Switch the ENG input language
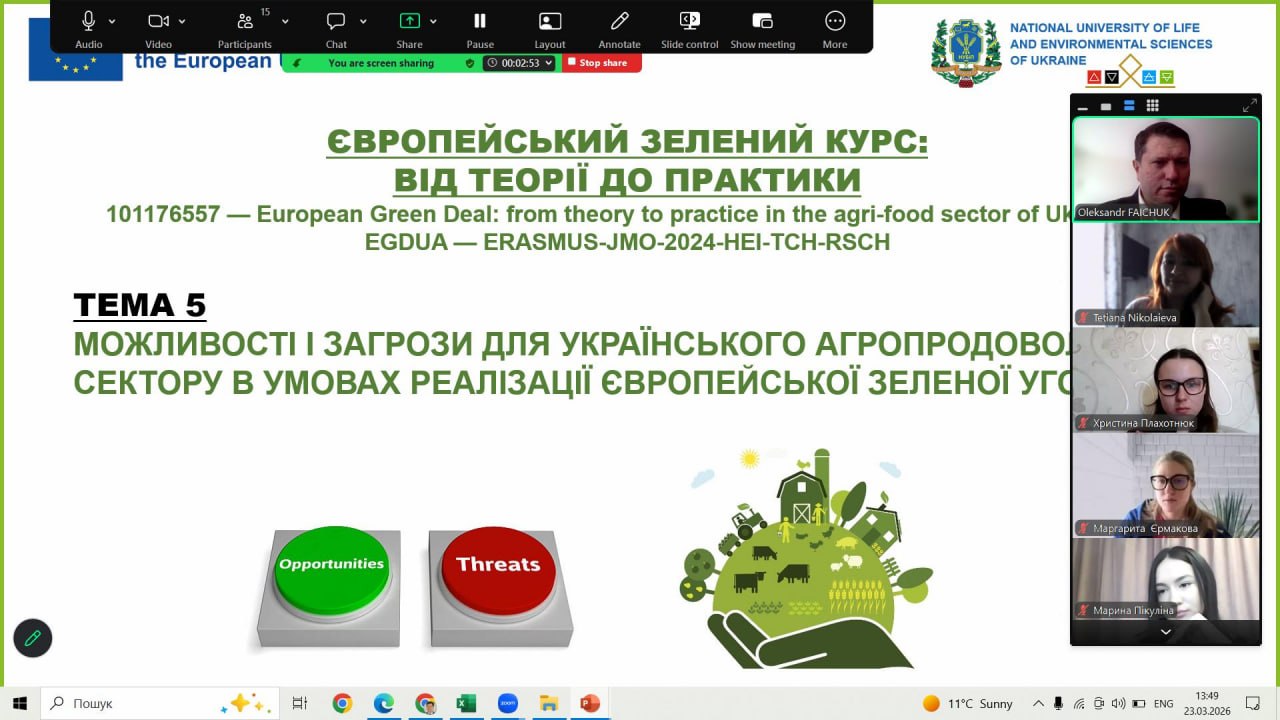The height and width of the screenshot is (720, 1280). (1164, 703)
